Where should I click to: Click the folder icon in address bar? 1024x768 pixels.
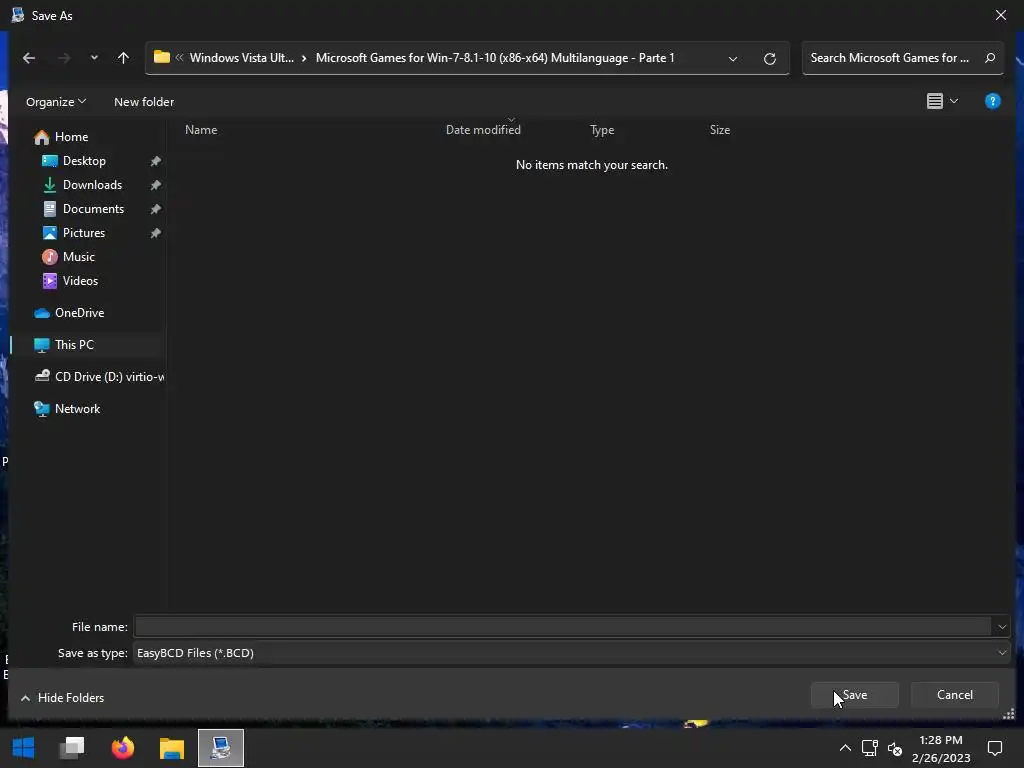click(x=162, y=57)
